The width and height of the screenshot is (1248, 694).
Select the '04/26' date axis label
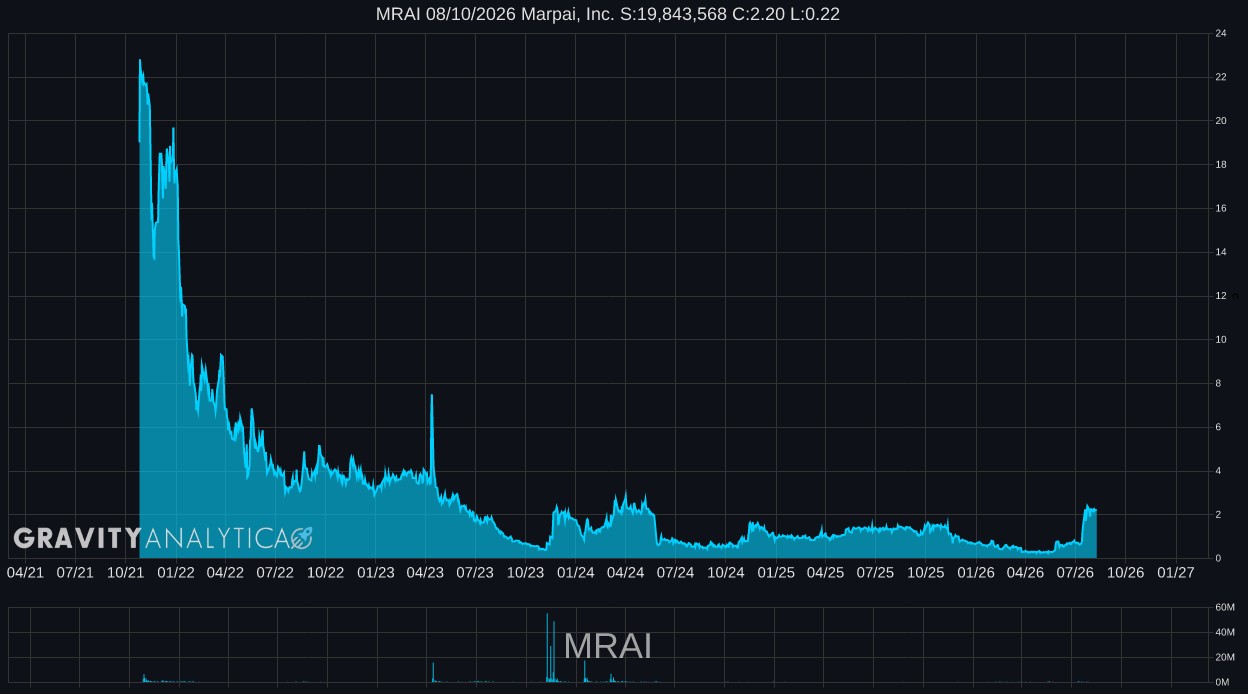tap(1025, 572)
